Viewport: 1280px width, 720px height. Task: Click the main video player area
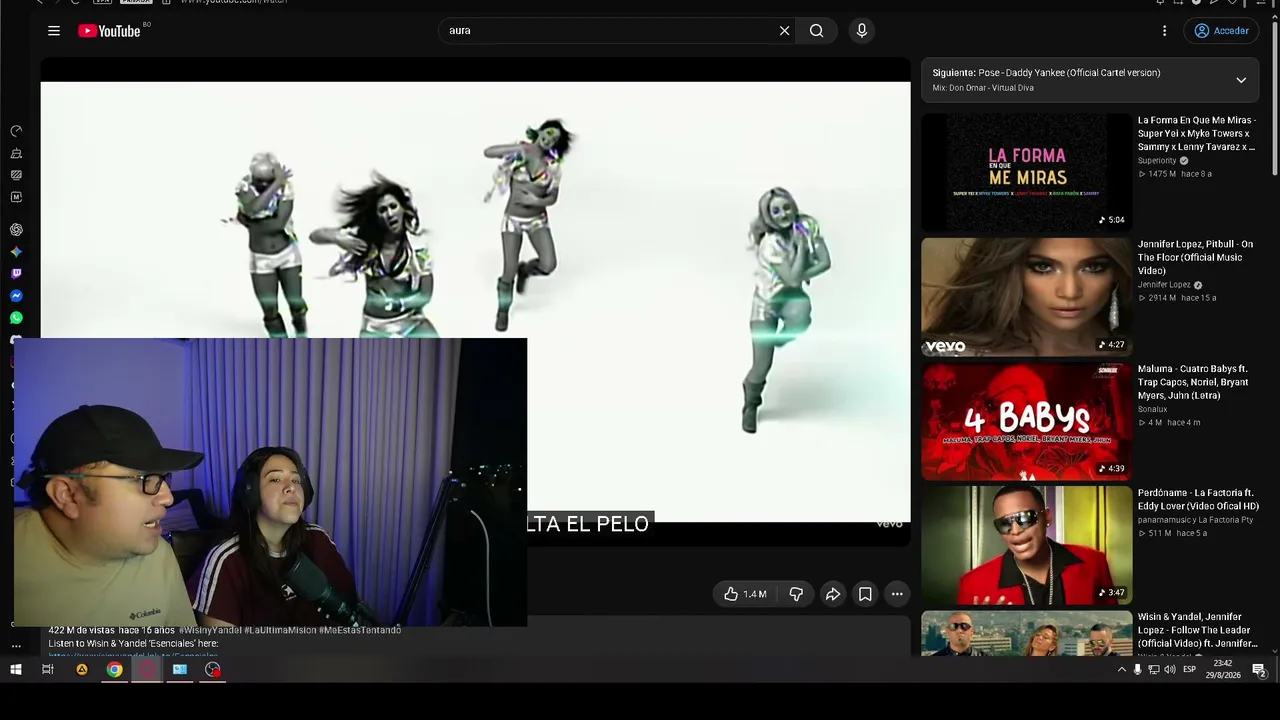click(475, 302)
